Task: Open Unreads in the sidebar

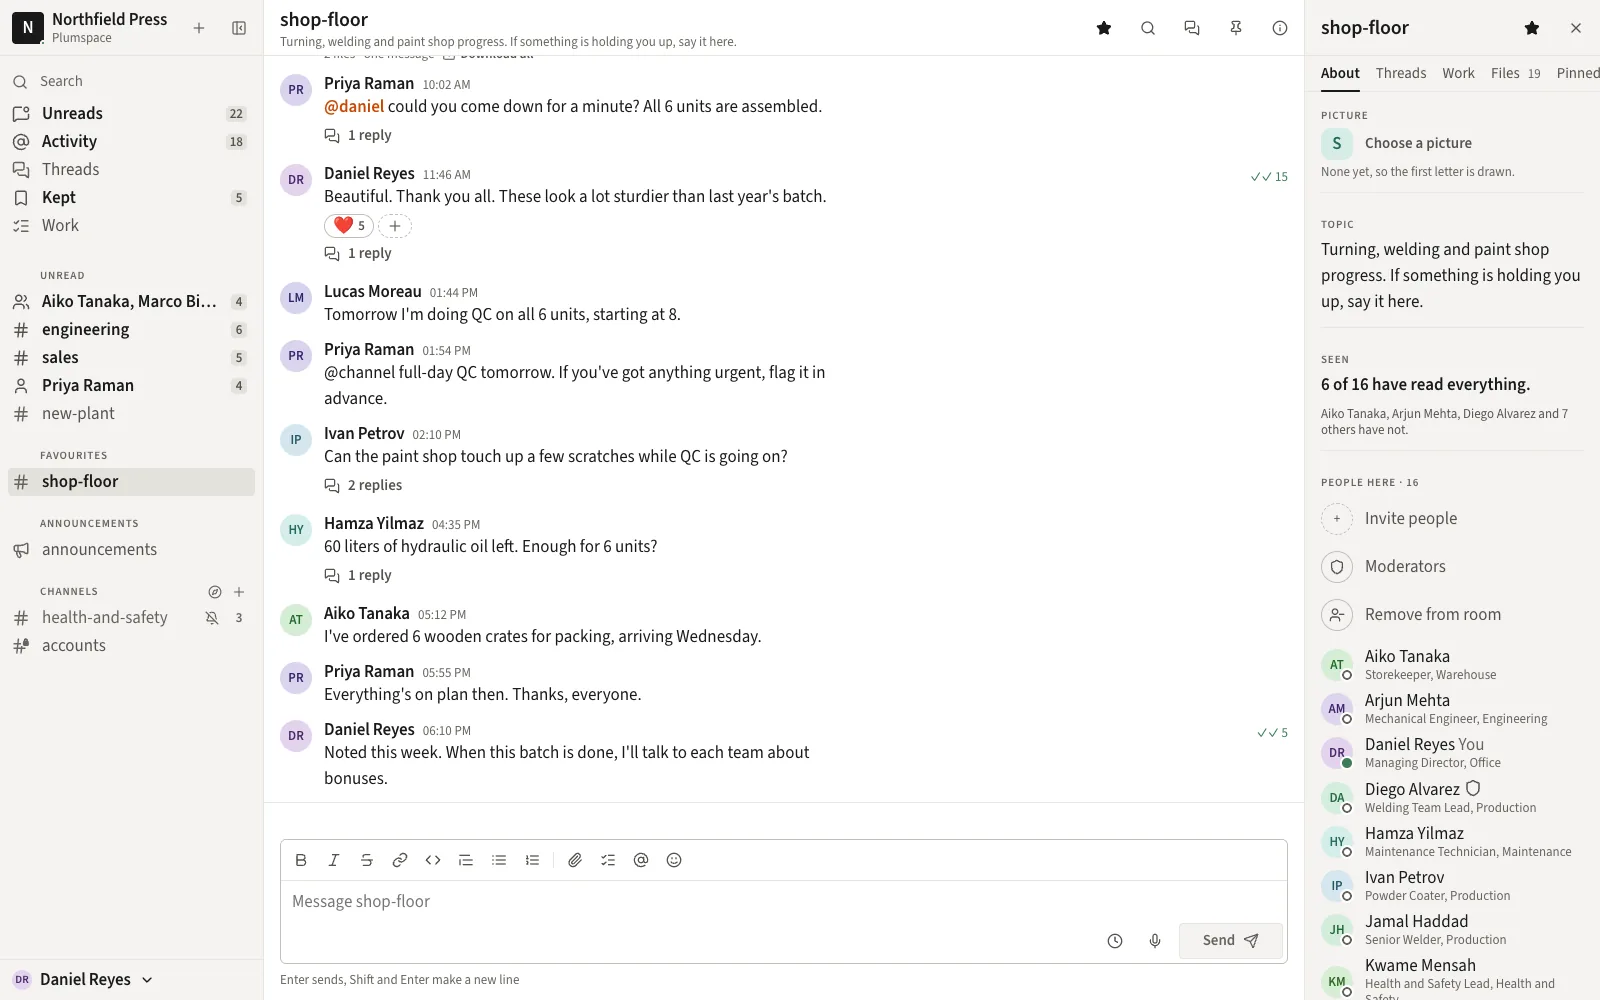Action: click(131, 113)
